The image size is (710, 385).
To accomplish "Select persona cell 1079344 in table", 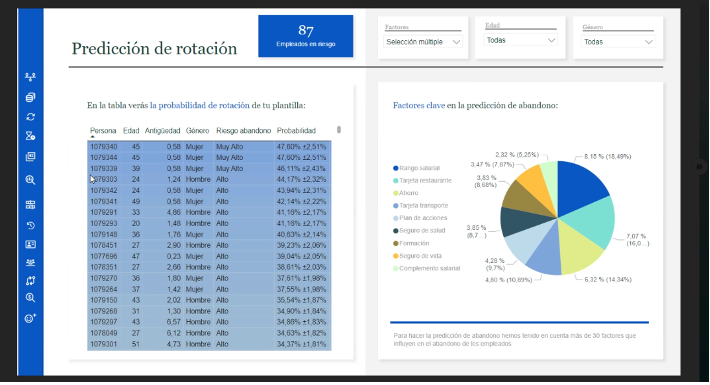I will [103, 158].
